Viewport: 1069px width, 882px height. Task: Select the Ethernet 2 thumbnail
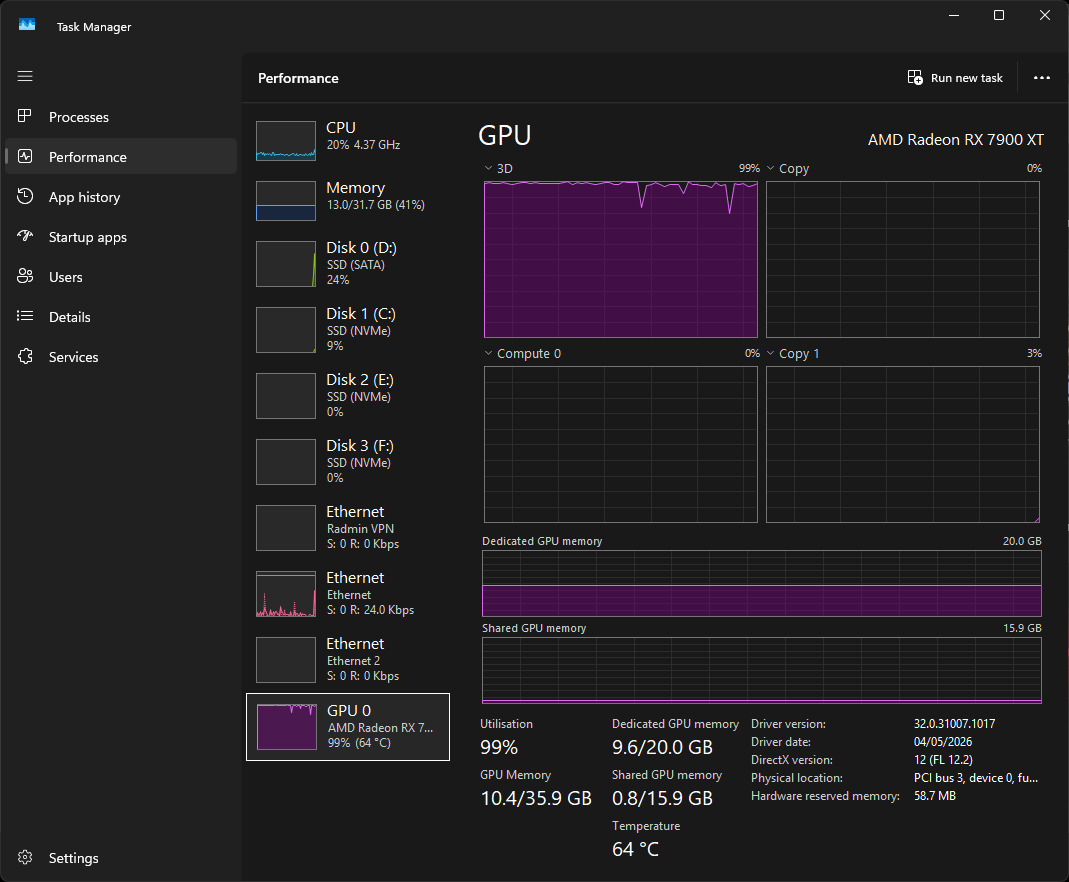286,660
